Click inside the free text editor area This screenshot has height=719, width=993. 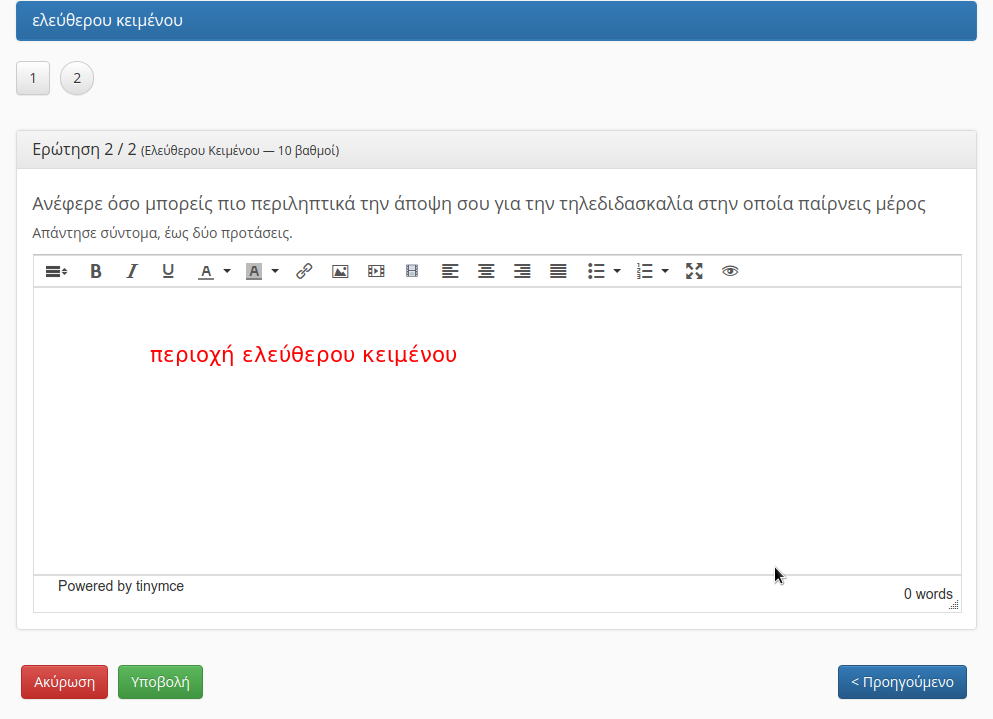coord(497,431)
